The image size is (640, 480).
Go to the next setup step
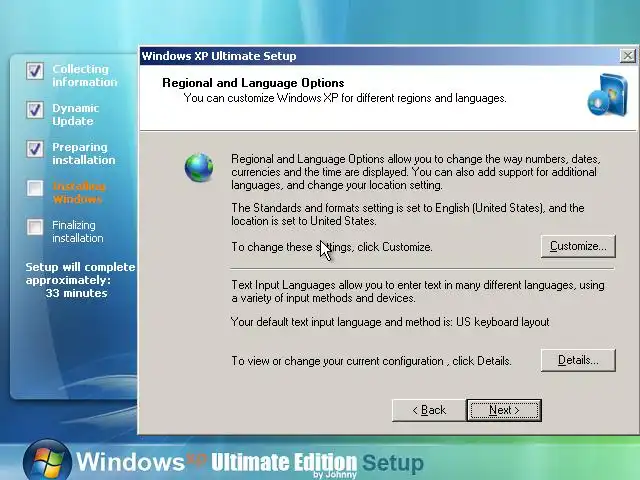pyautogui.click(x=504, y=410)
